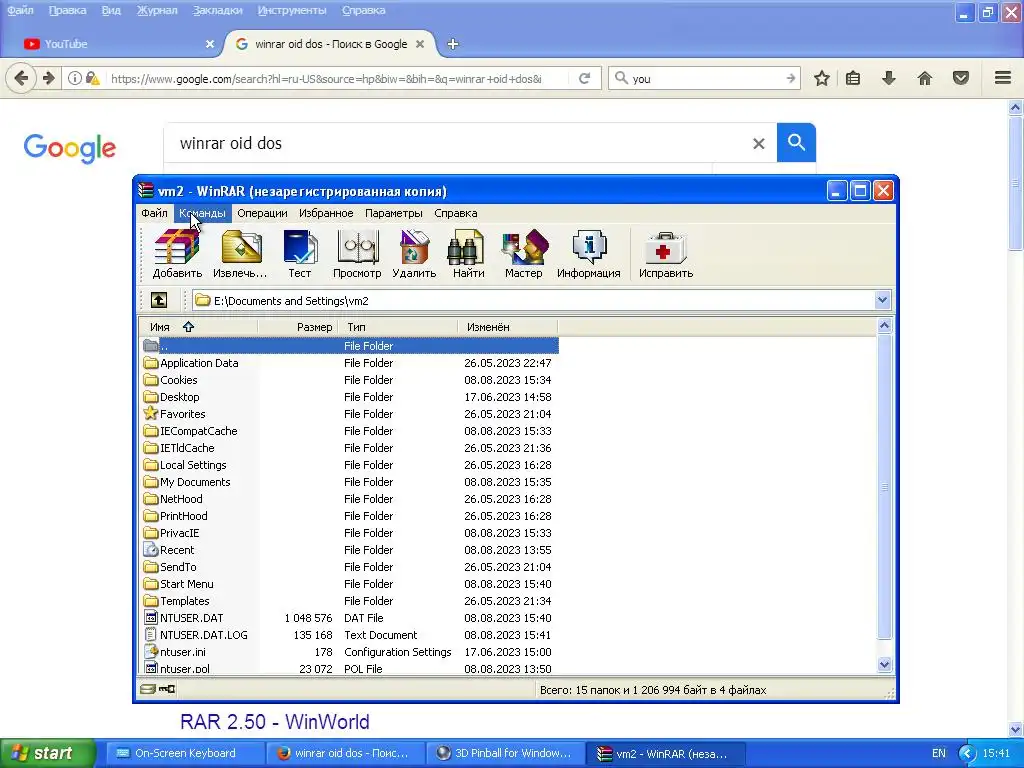The width and height of the screenshot is (1024, 768).
Task: Click the Добавить (Add) toolbar icon
Action: click(177, 254)
